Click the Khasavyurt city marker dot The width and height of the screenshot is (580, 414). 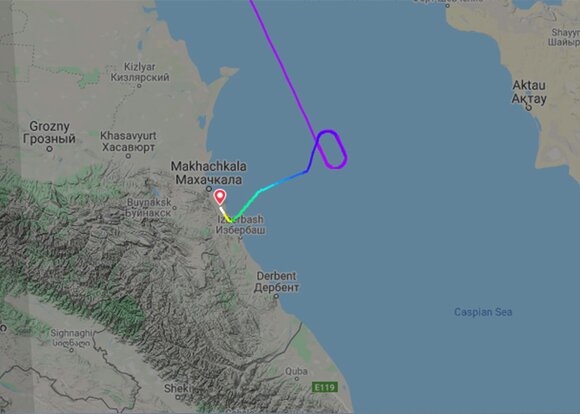tap(128, 156)
